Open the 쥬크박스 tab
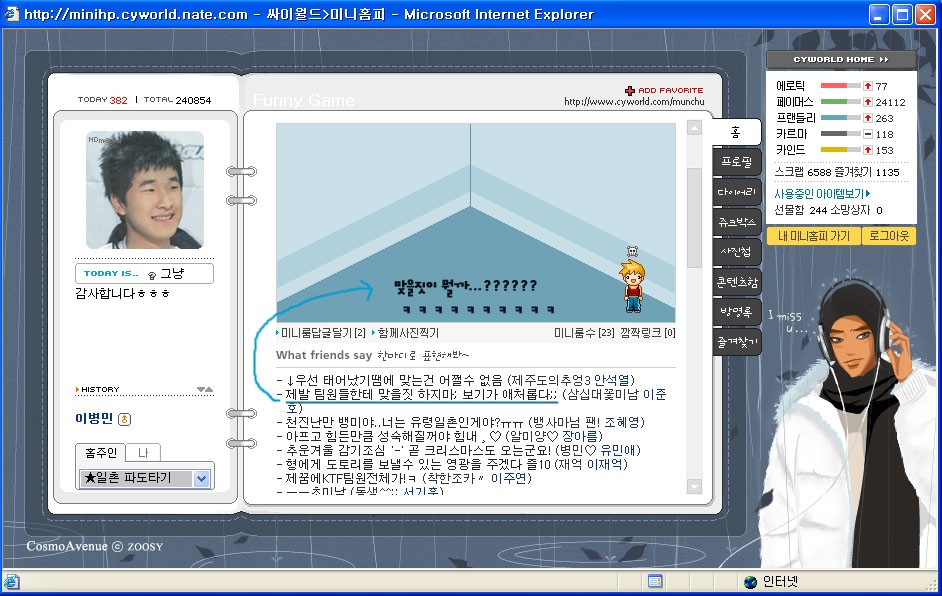Image resolution: width=942 pixels, height=596 pixels. (737, 222)
